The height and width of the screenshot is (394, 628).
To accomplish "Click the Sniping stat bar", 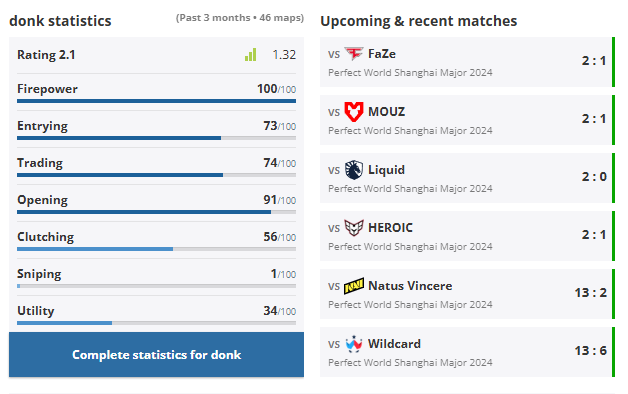I will pos(156,286).
